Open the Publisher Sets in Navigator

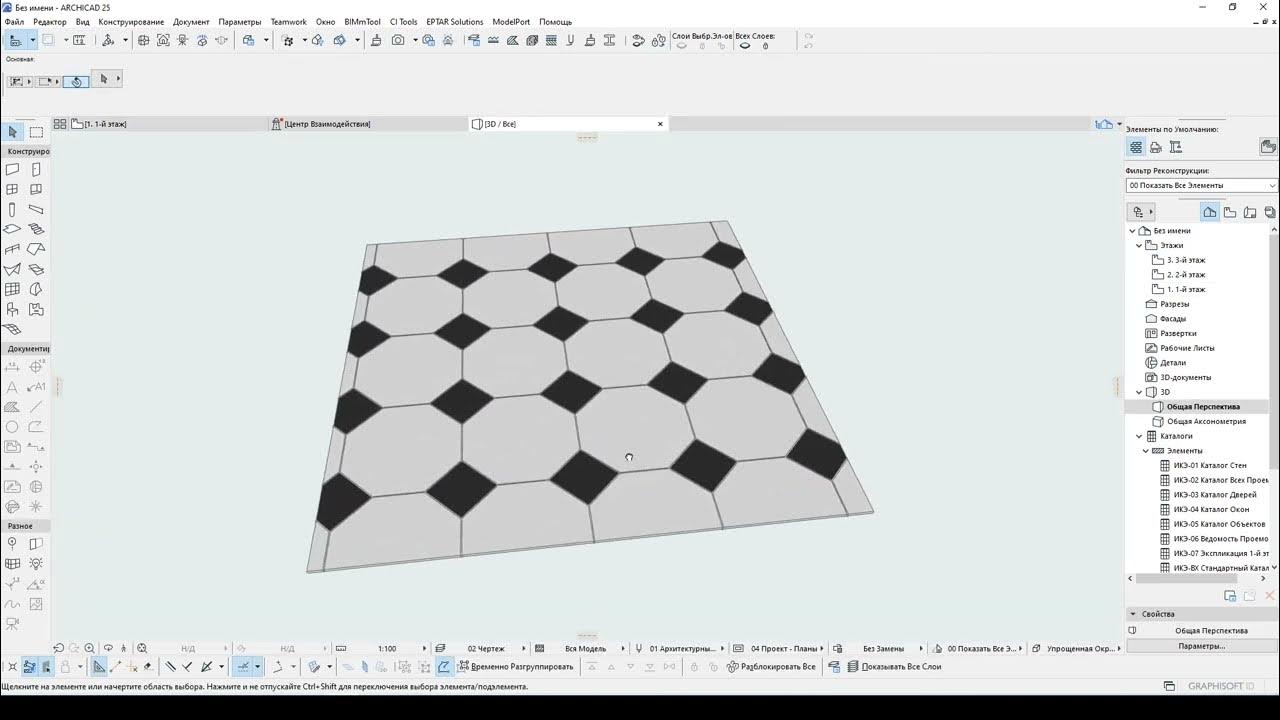pos(1270,212)
